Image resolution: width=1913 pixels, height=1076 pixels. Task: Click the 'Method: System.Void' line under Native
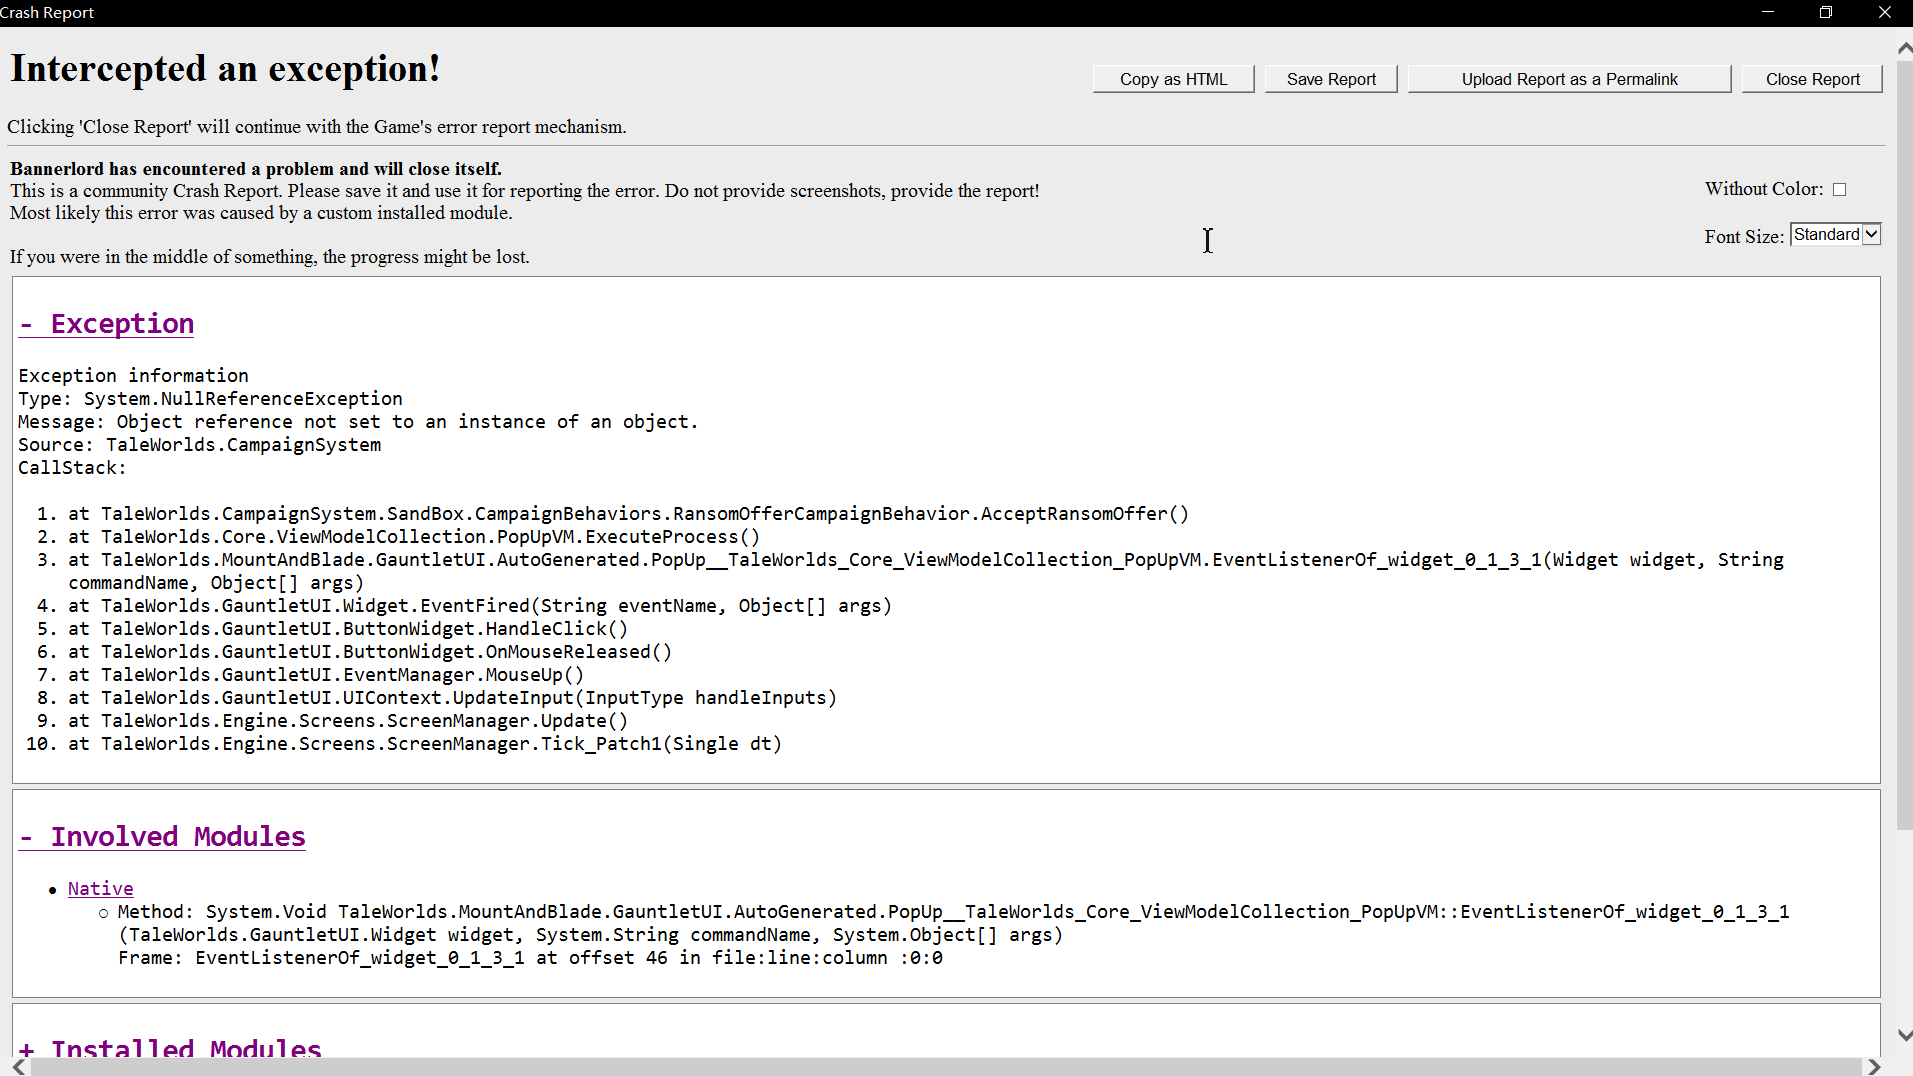point(953,923)
